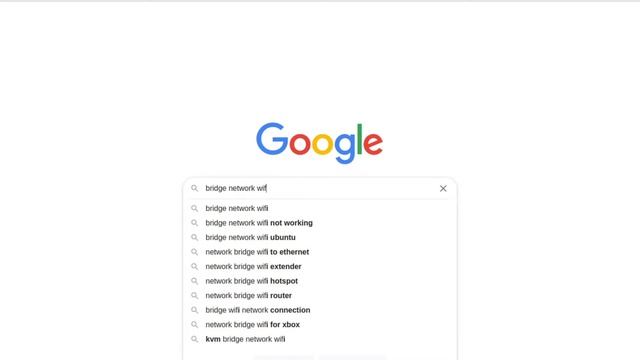Select 'bridge network wifi not working' suggestion

pyautogui.click(x=320, y=223)
